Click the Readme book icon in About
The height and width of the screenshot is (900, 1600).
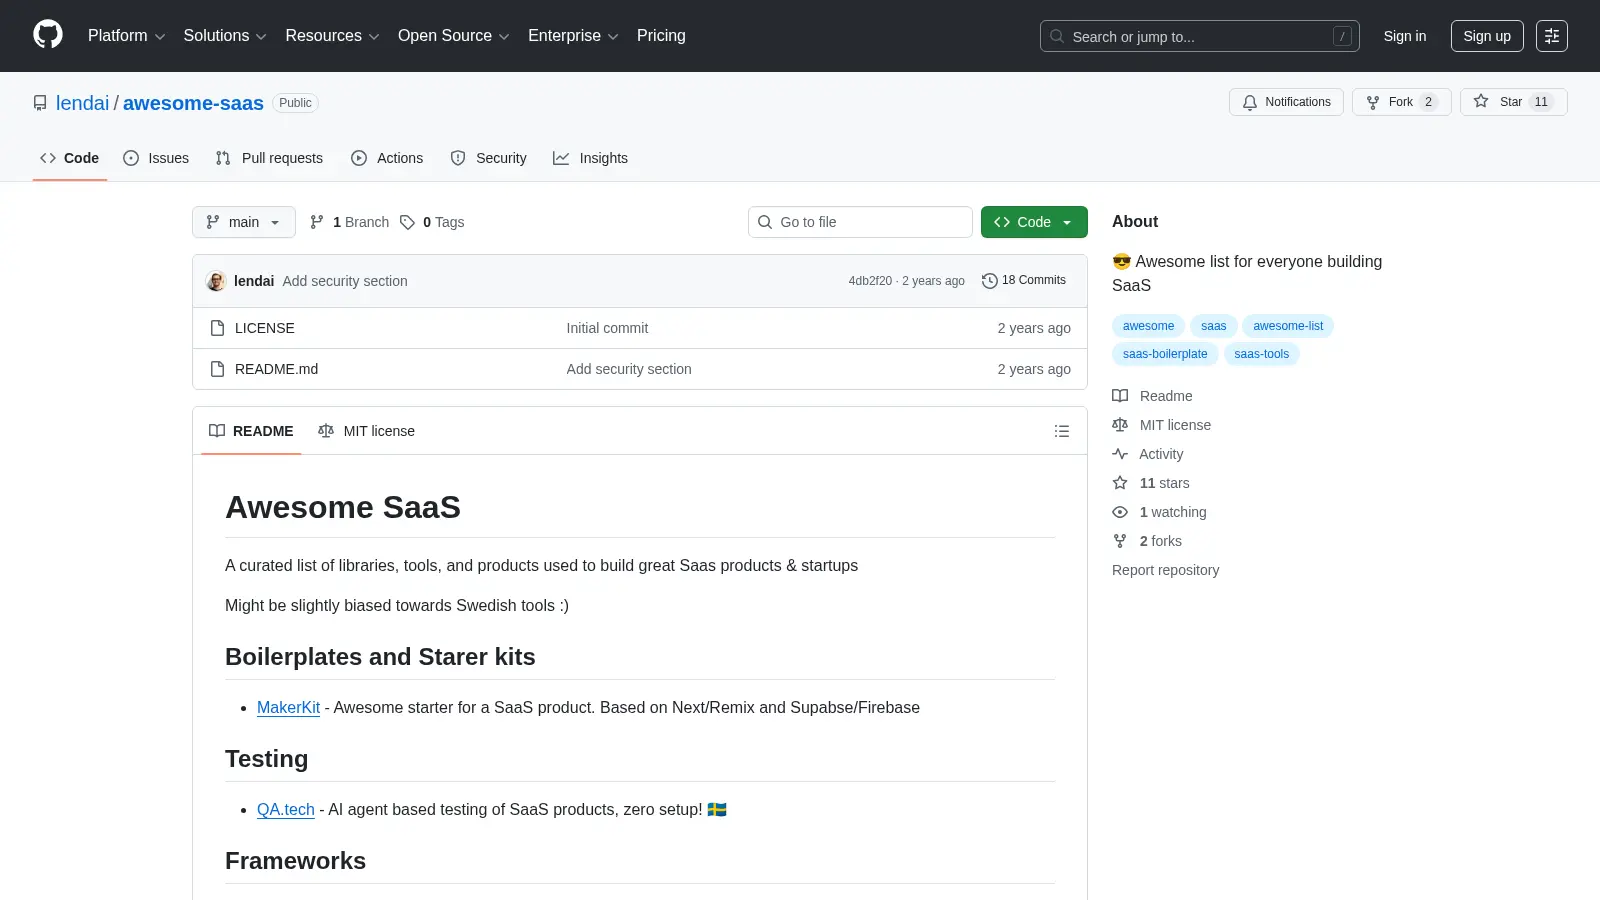pyautogui.click(x=1120, y=396)
